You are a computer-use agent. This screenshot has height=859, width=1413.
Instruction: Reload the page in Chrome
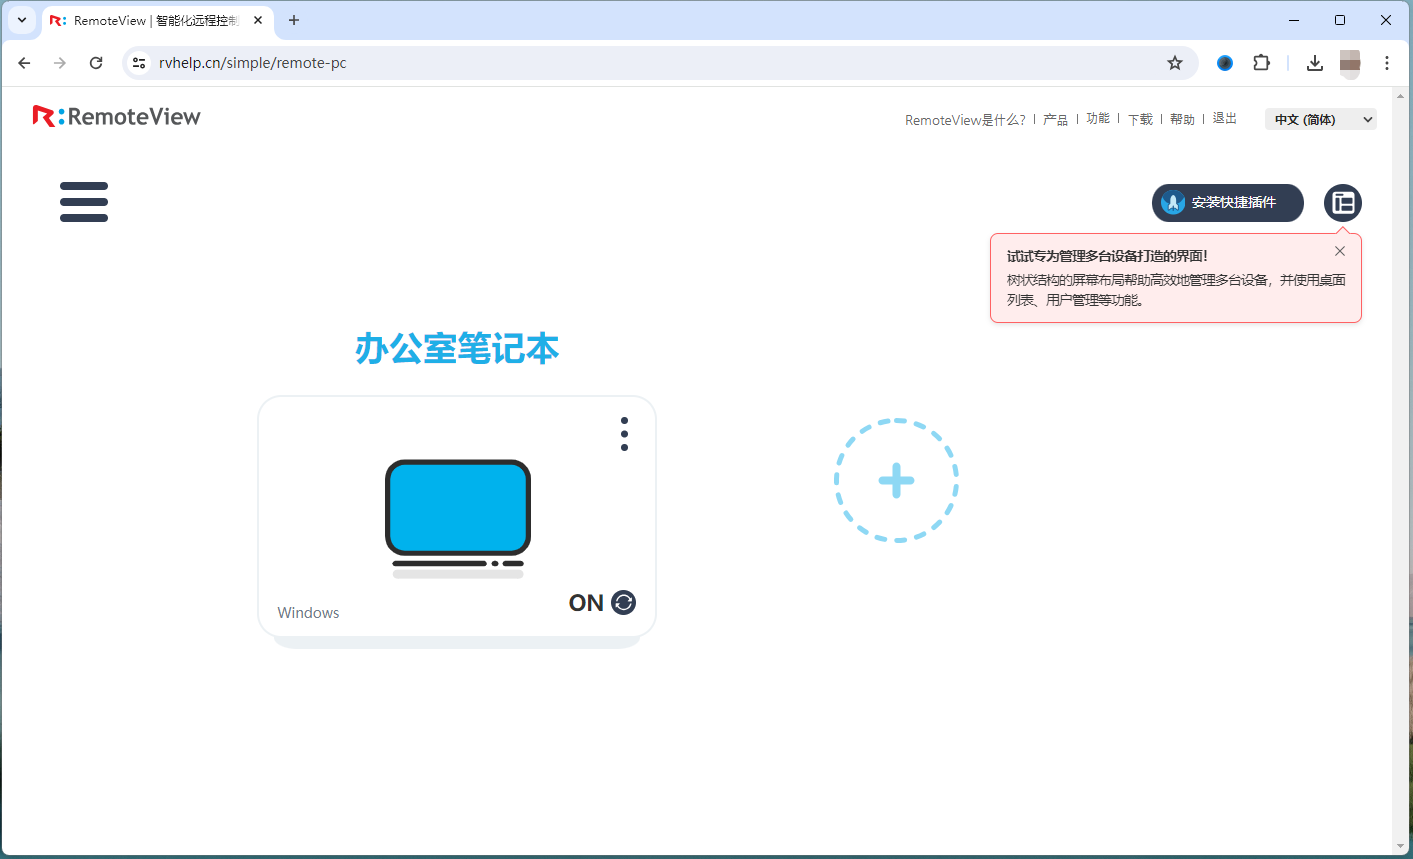point(96,63)
